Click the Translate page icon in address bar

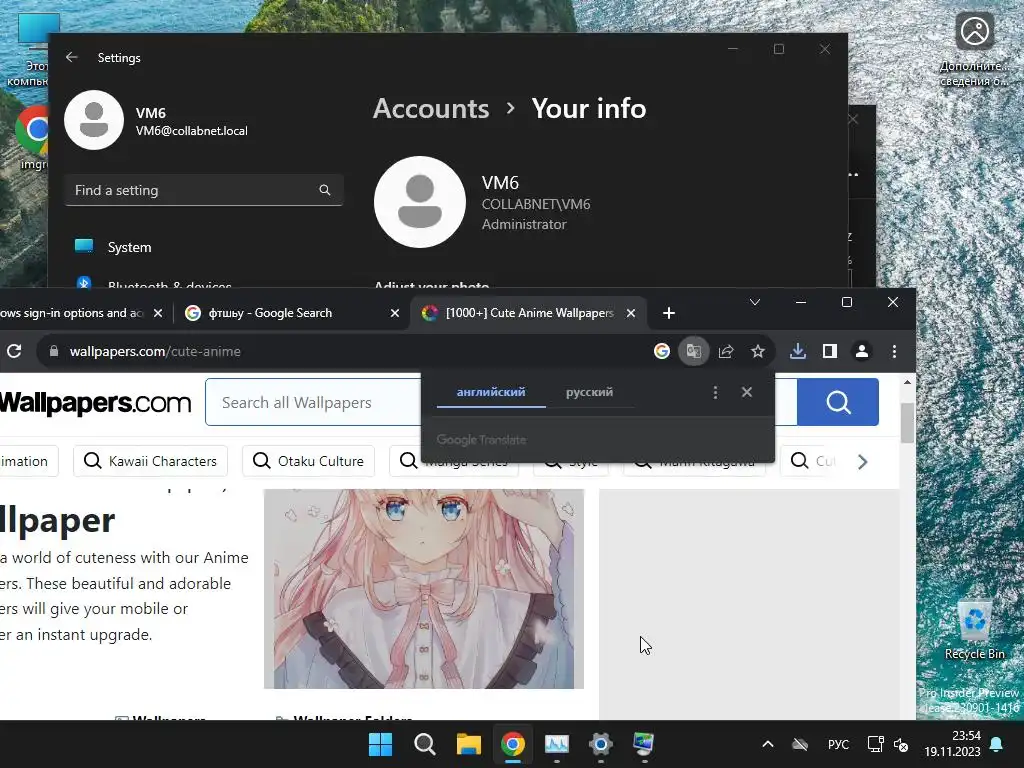tap(694, 351)
